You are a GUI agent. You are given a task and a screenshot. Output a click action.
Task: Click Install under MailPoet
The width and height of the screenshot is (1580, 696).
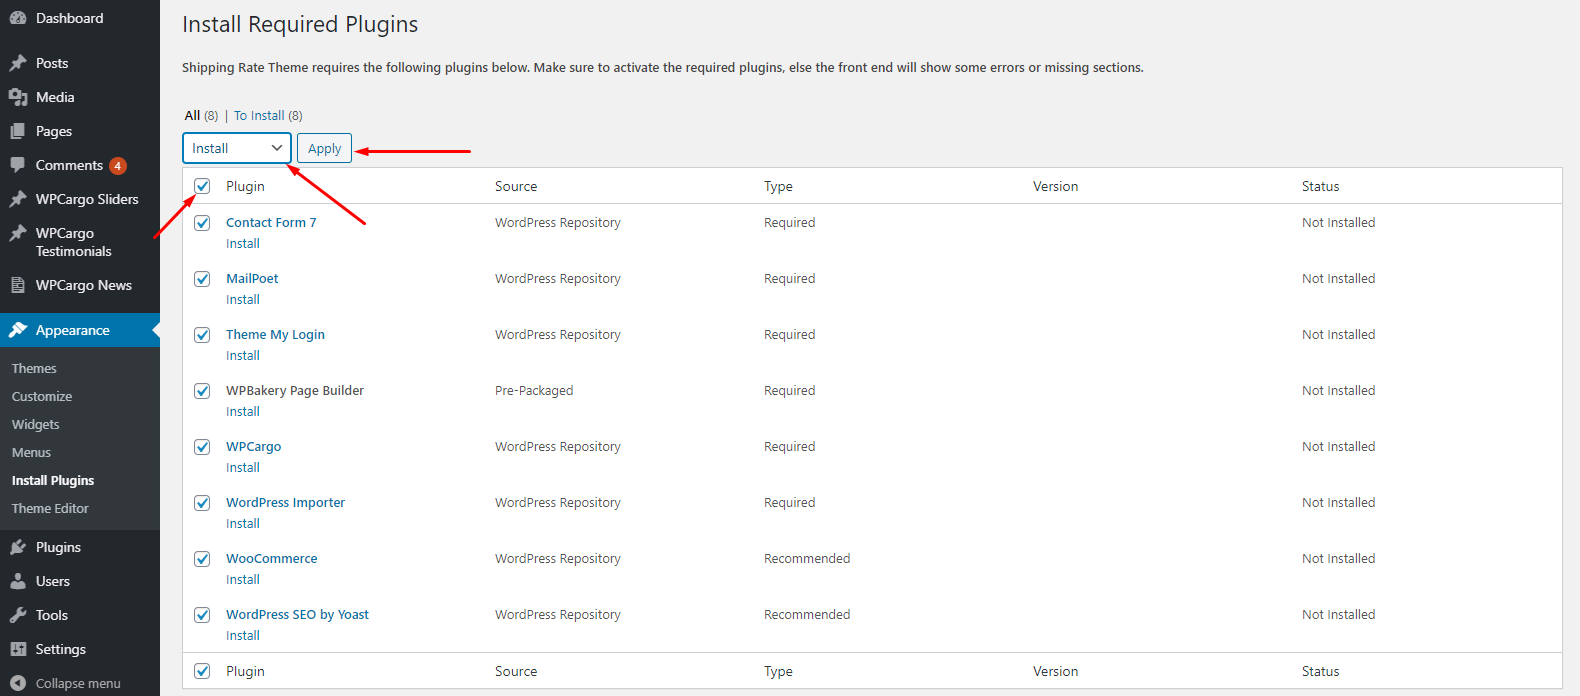243,299
